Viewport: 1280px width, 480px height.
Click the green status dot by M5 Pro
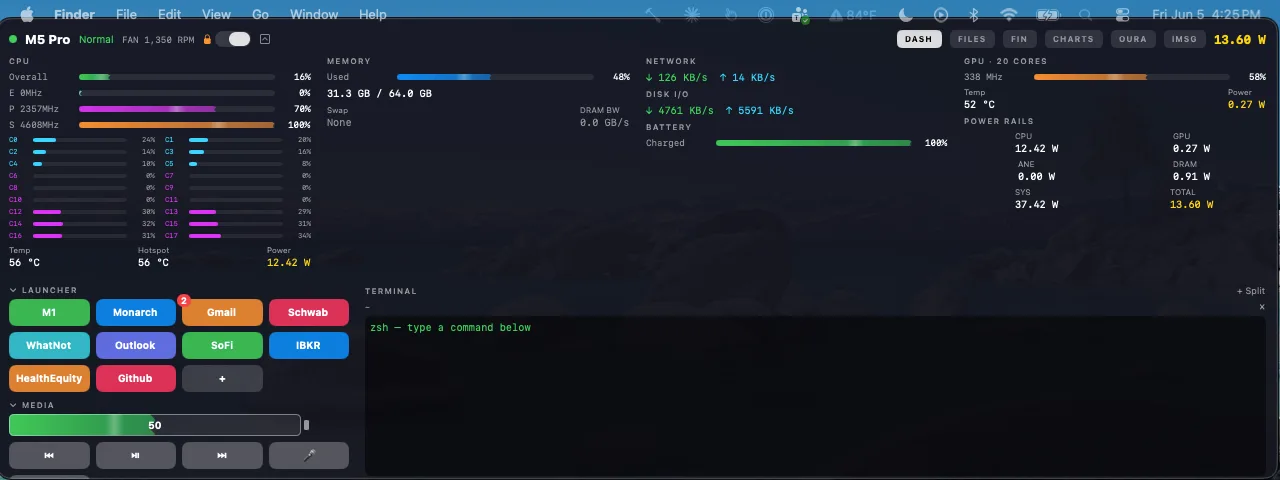pos(13,39)
